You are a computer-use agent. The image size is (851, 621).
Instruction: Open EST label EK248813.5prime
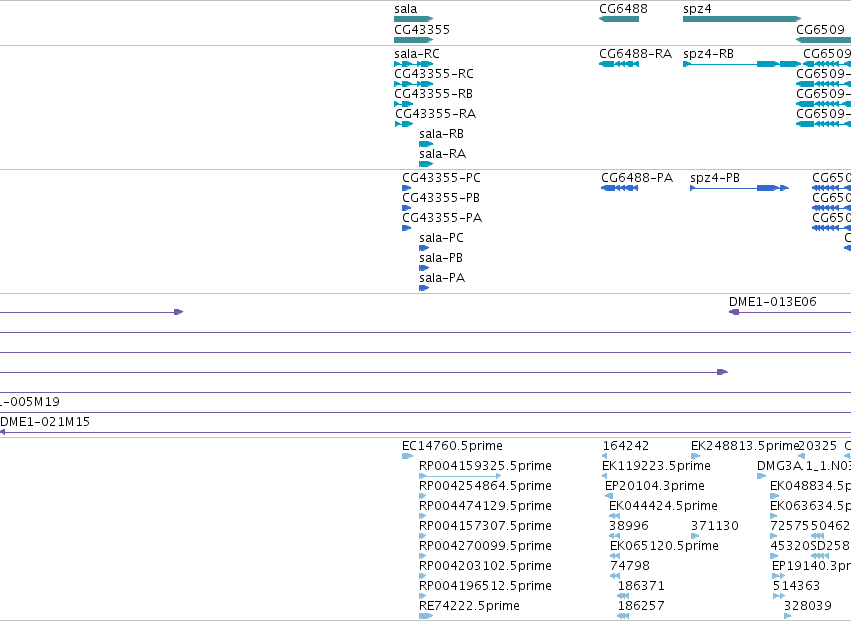pyautogui.click(x=745, y=446)
